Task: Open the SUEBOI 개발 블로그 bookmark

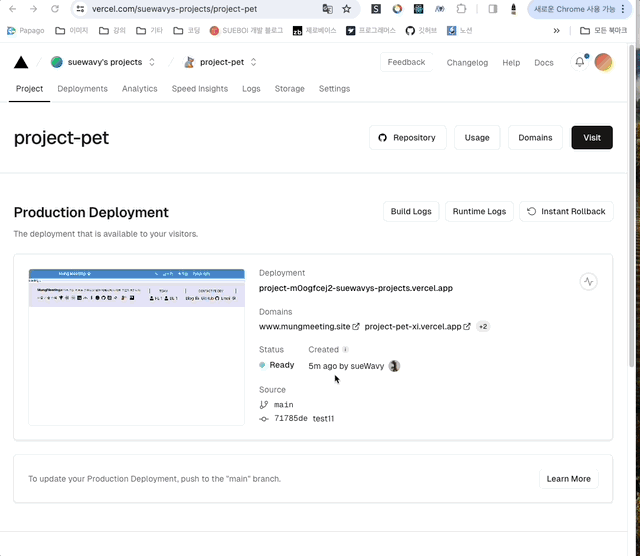Action: point(247,31)
